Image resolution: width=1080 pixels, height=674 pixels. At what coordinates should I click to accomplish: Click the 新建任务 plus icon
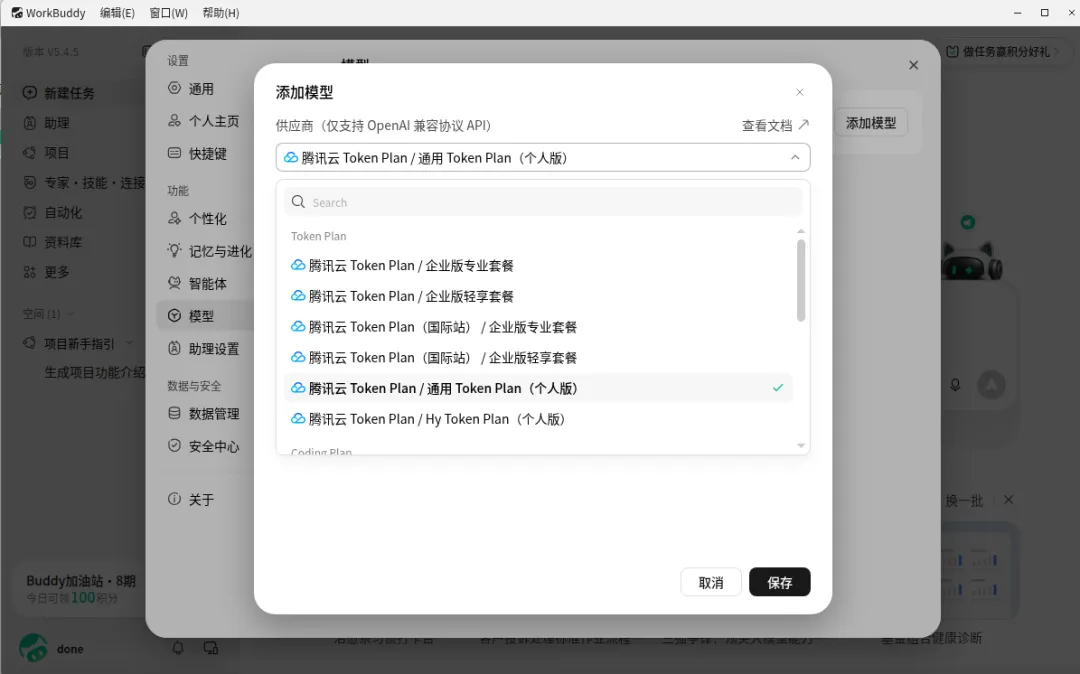click(30, 92)
